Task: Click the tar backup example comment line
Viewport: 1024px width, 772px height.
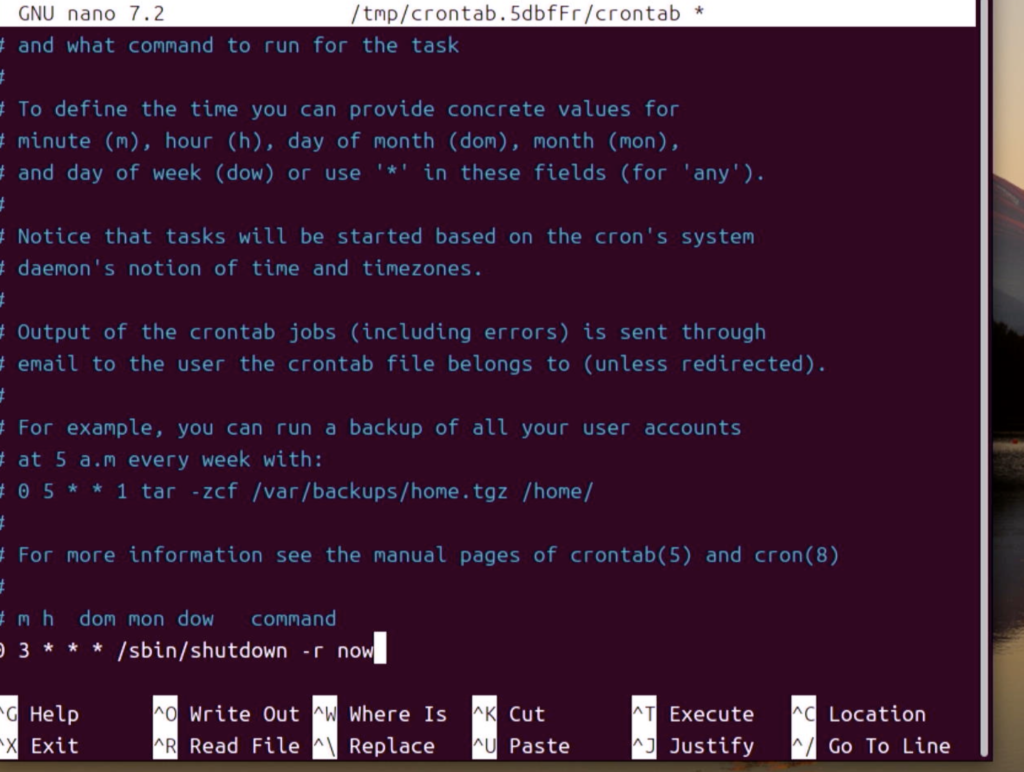Action: click(296, 491)
